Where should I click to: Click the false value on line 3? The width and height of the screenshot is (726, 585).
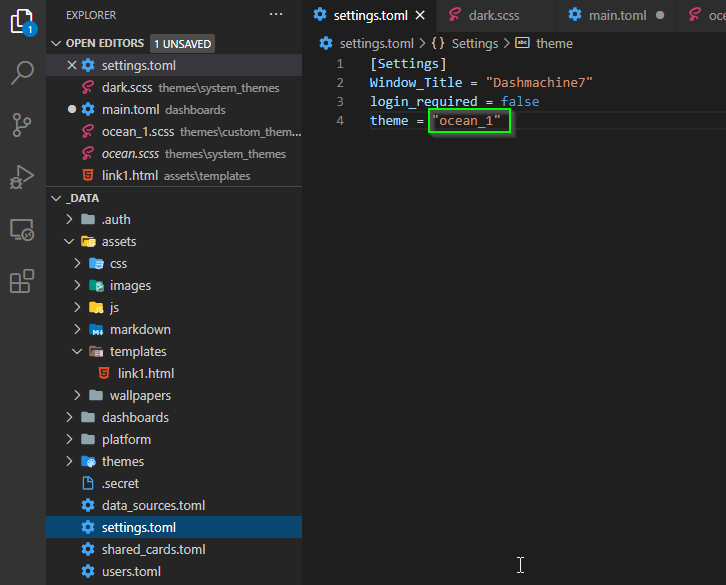pyautogui.click(x=519, y=101)
